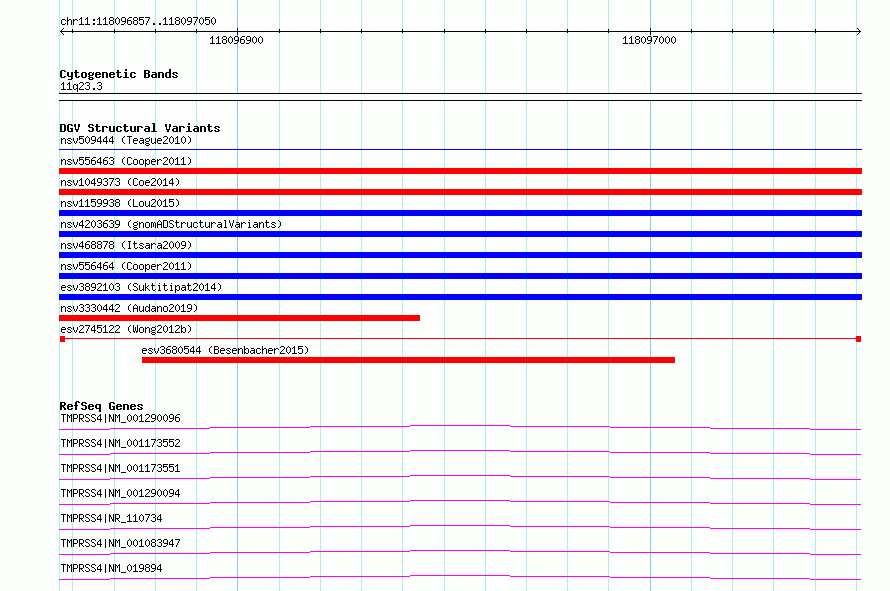Click the ruler tick labeled 118097000
The image size is (890, 591).
649,40
